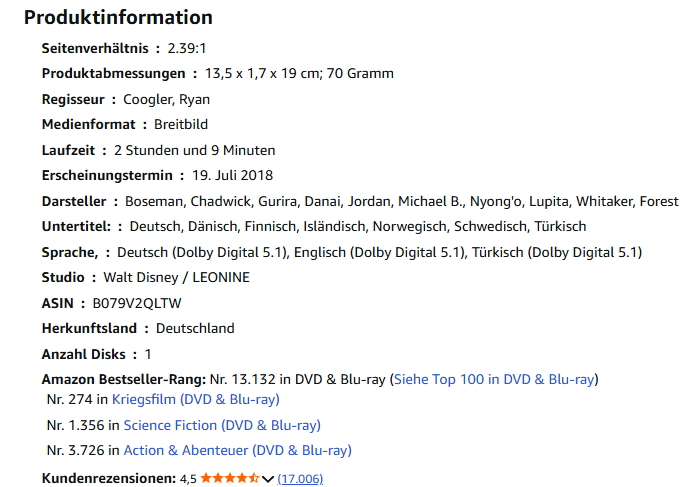Click the aspect ratio value 2.39:1

click(x=187, y=48)
